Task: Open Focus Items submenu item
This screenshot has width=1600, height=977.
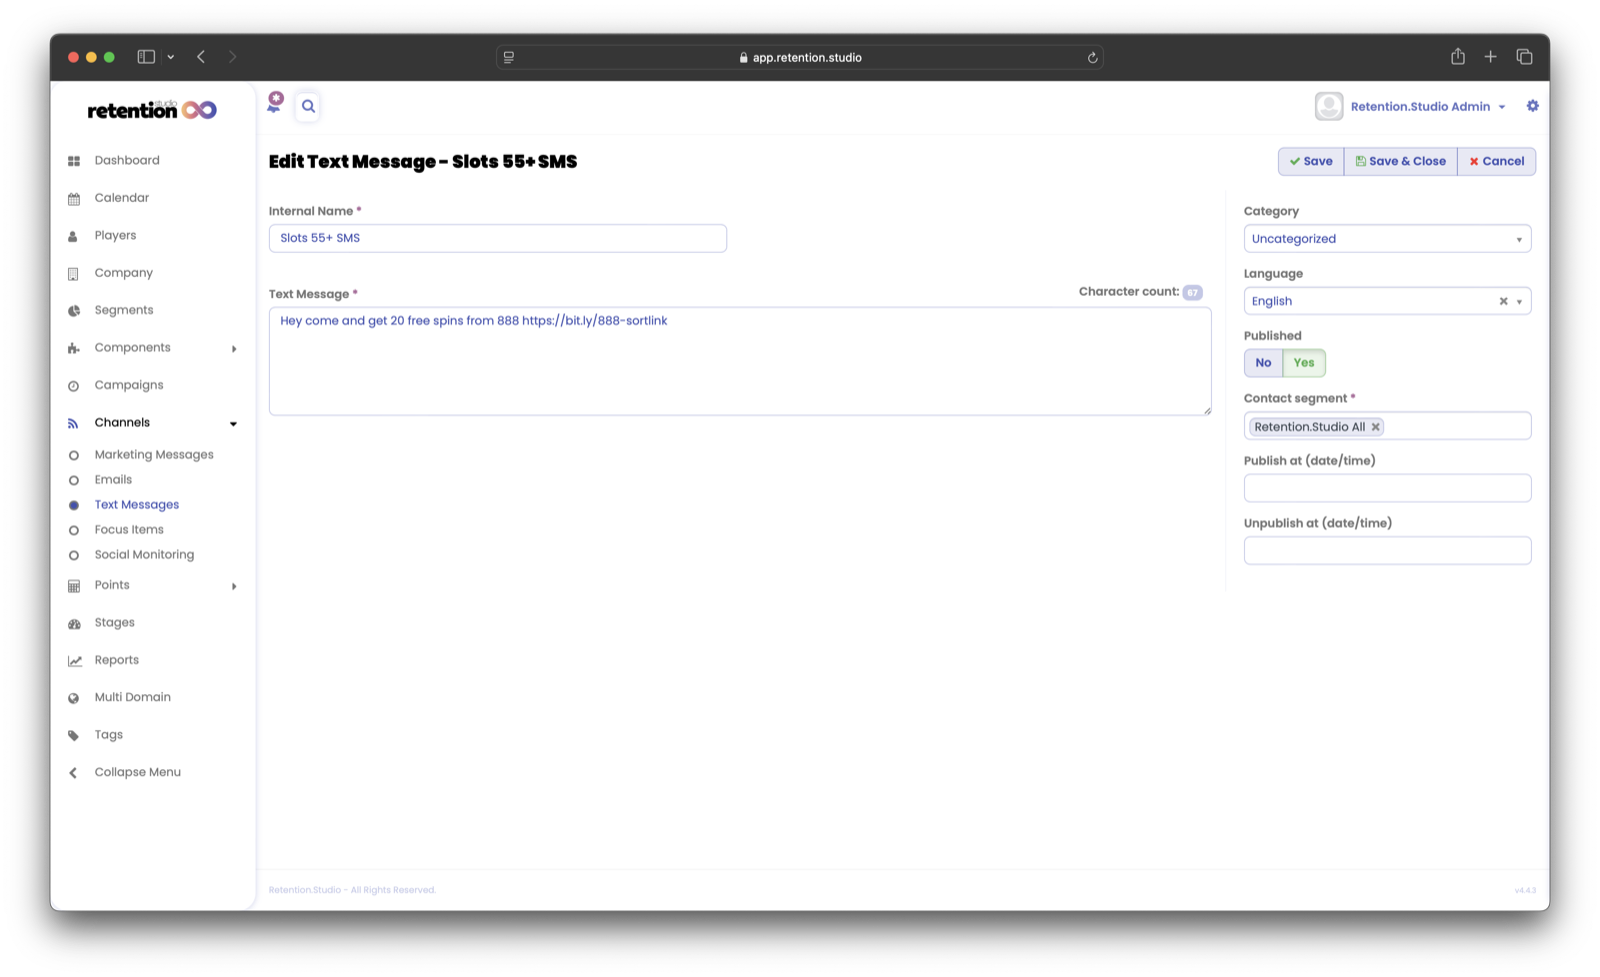Action: (129, 530)
